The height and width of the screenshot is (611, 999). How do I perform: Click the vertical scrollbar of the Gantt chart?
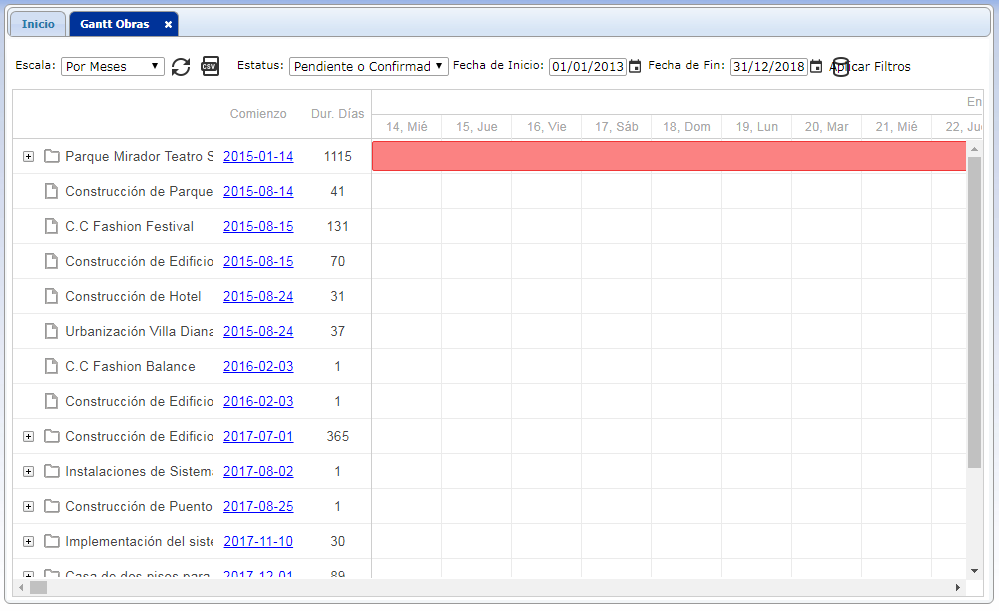pyautogui.click(x=975, y=312)
